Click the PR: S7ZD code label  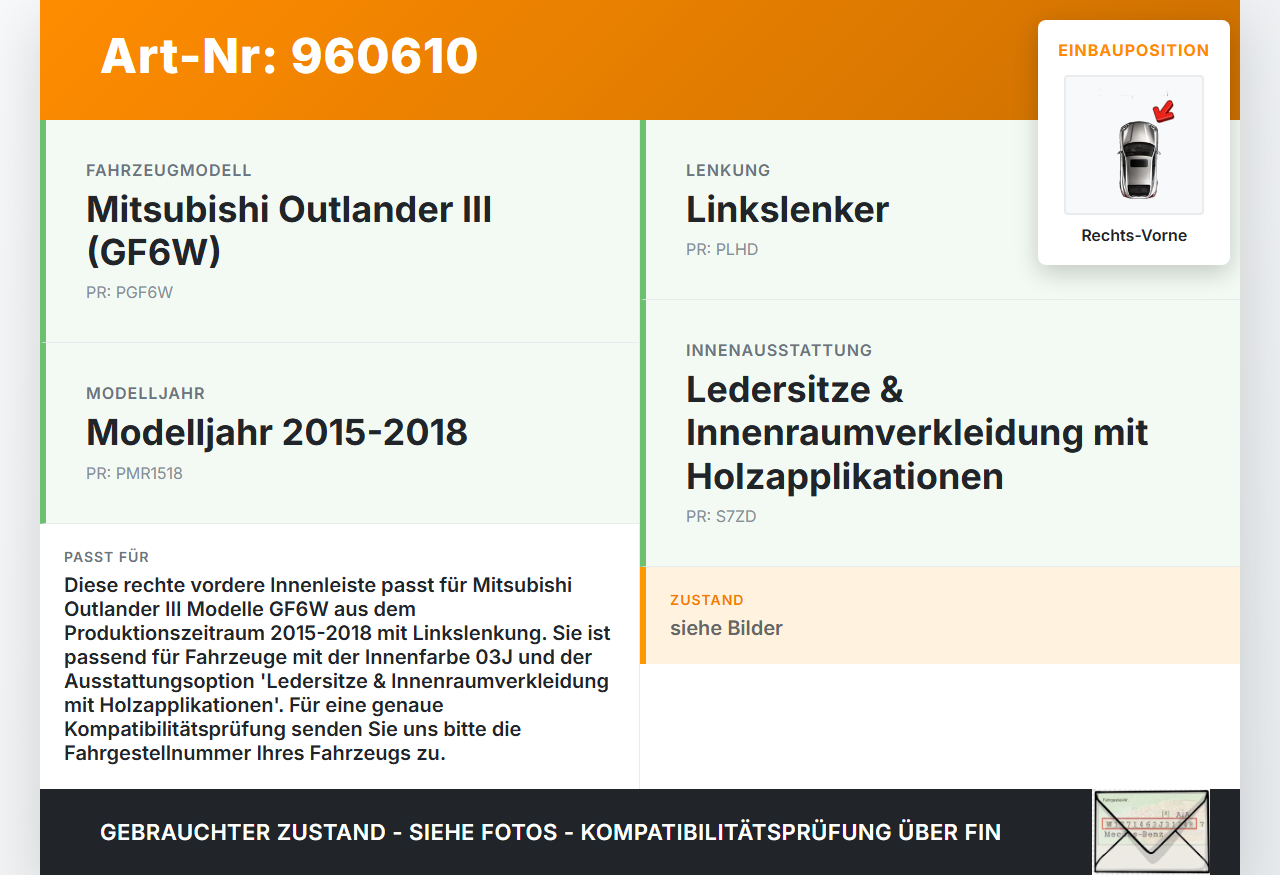point(720,516)
